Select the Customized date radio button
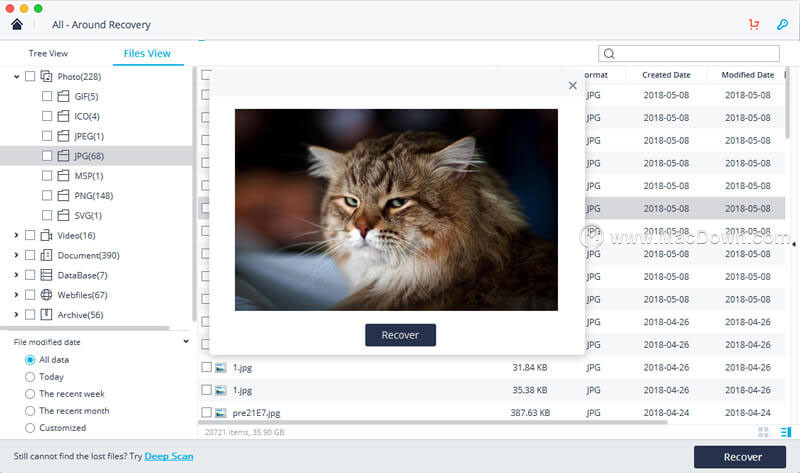Viewport: 800px width, 473px height. click(30, 428)
